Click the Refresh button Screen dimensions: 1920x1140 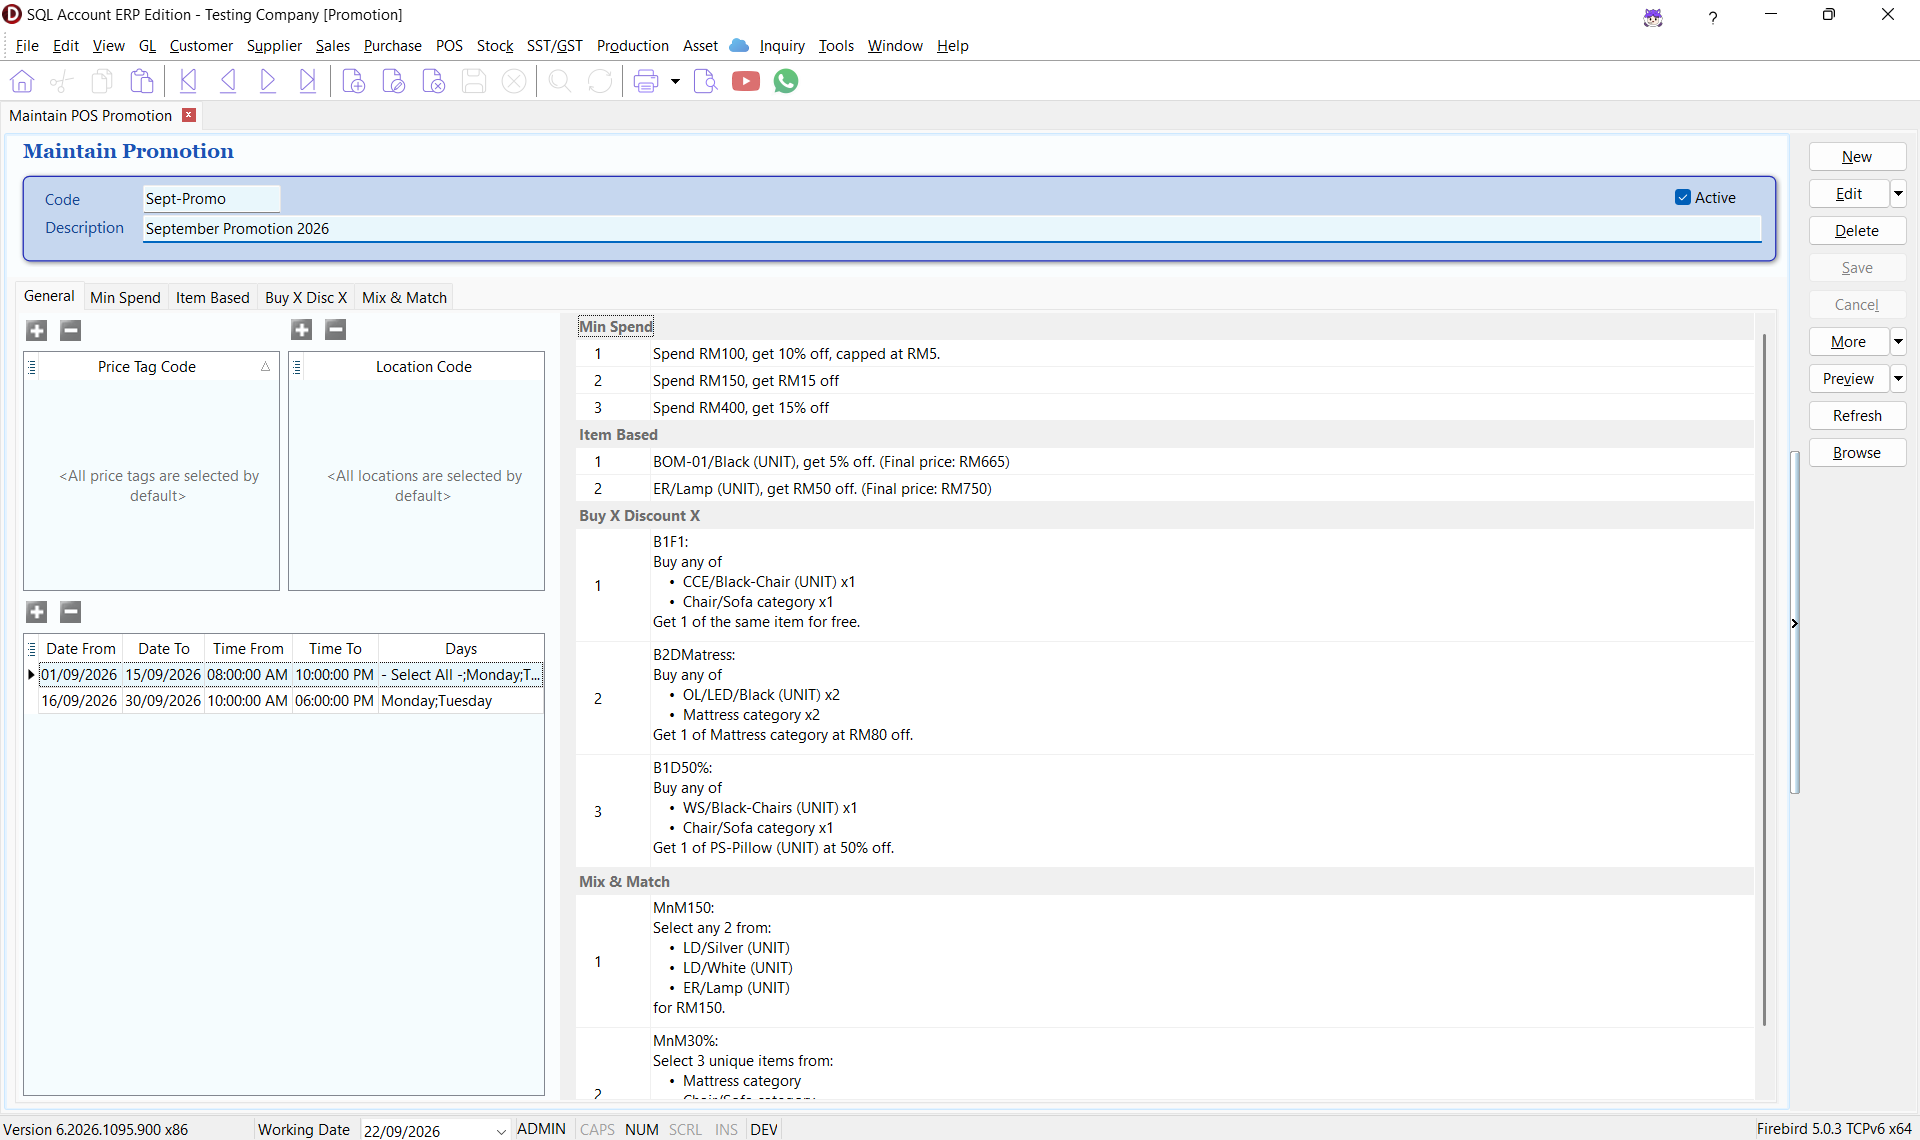click(1857, 416)
